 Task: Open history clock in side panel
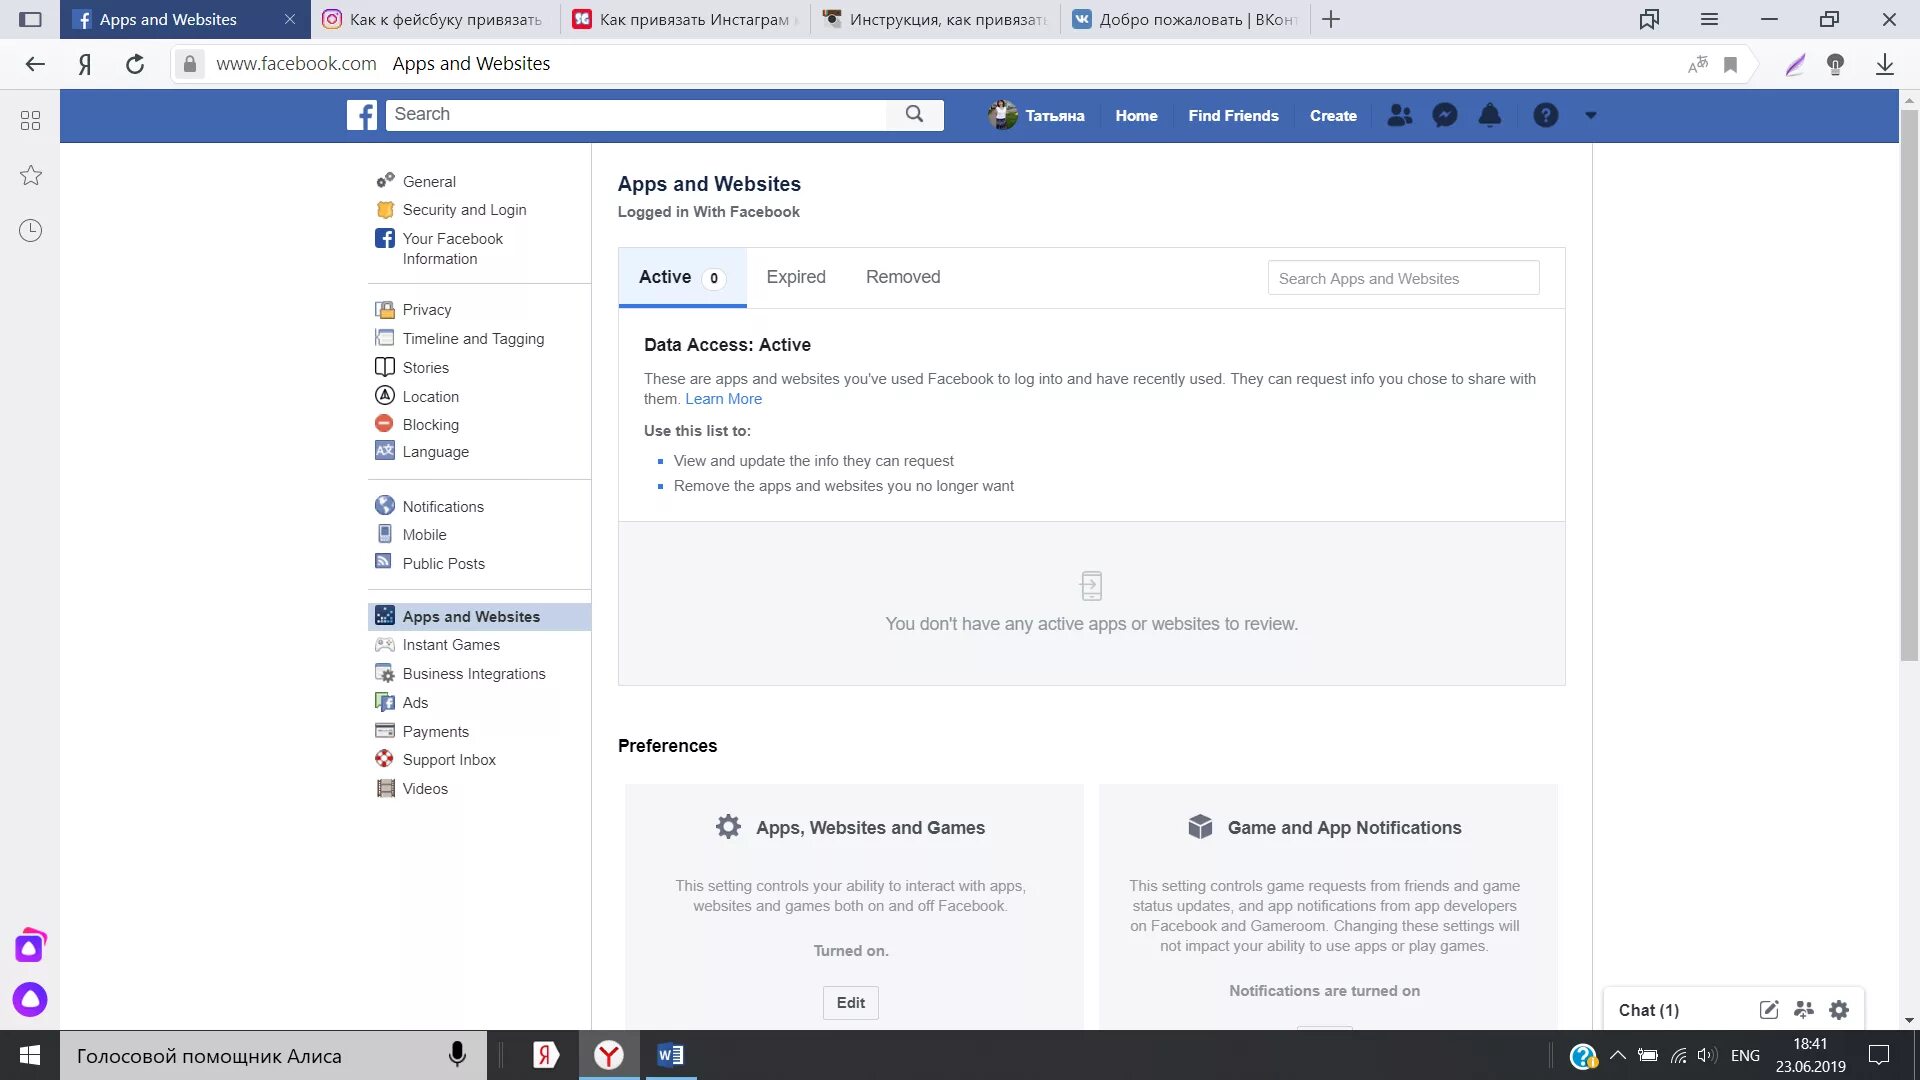[30, 230]
